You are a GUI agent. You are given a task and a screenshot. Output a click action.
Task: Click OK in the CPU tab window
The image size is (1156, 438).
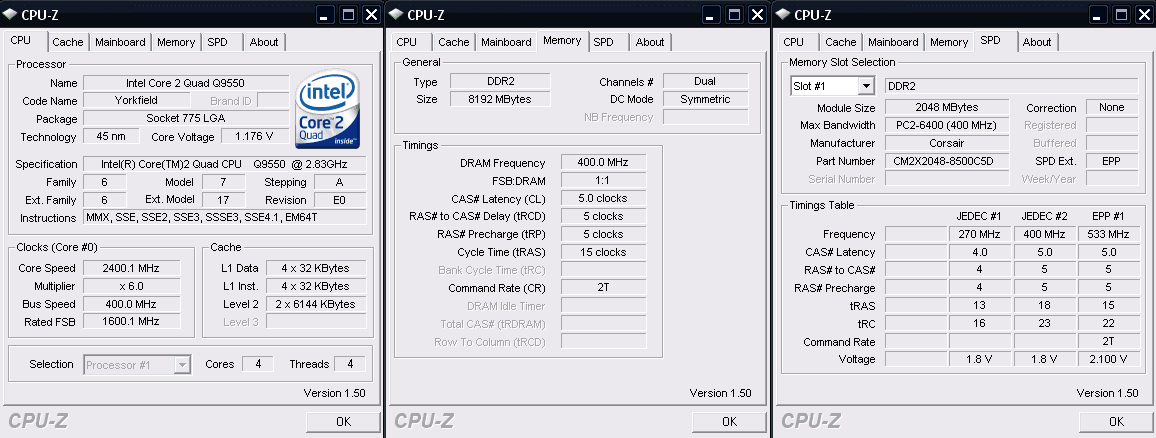343,422
